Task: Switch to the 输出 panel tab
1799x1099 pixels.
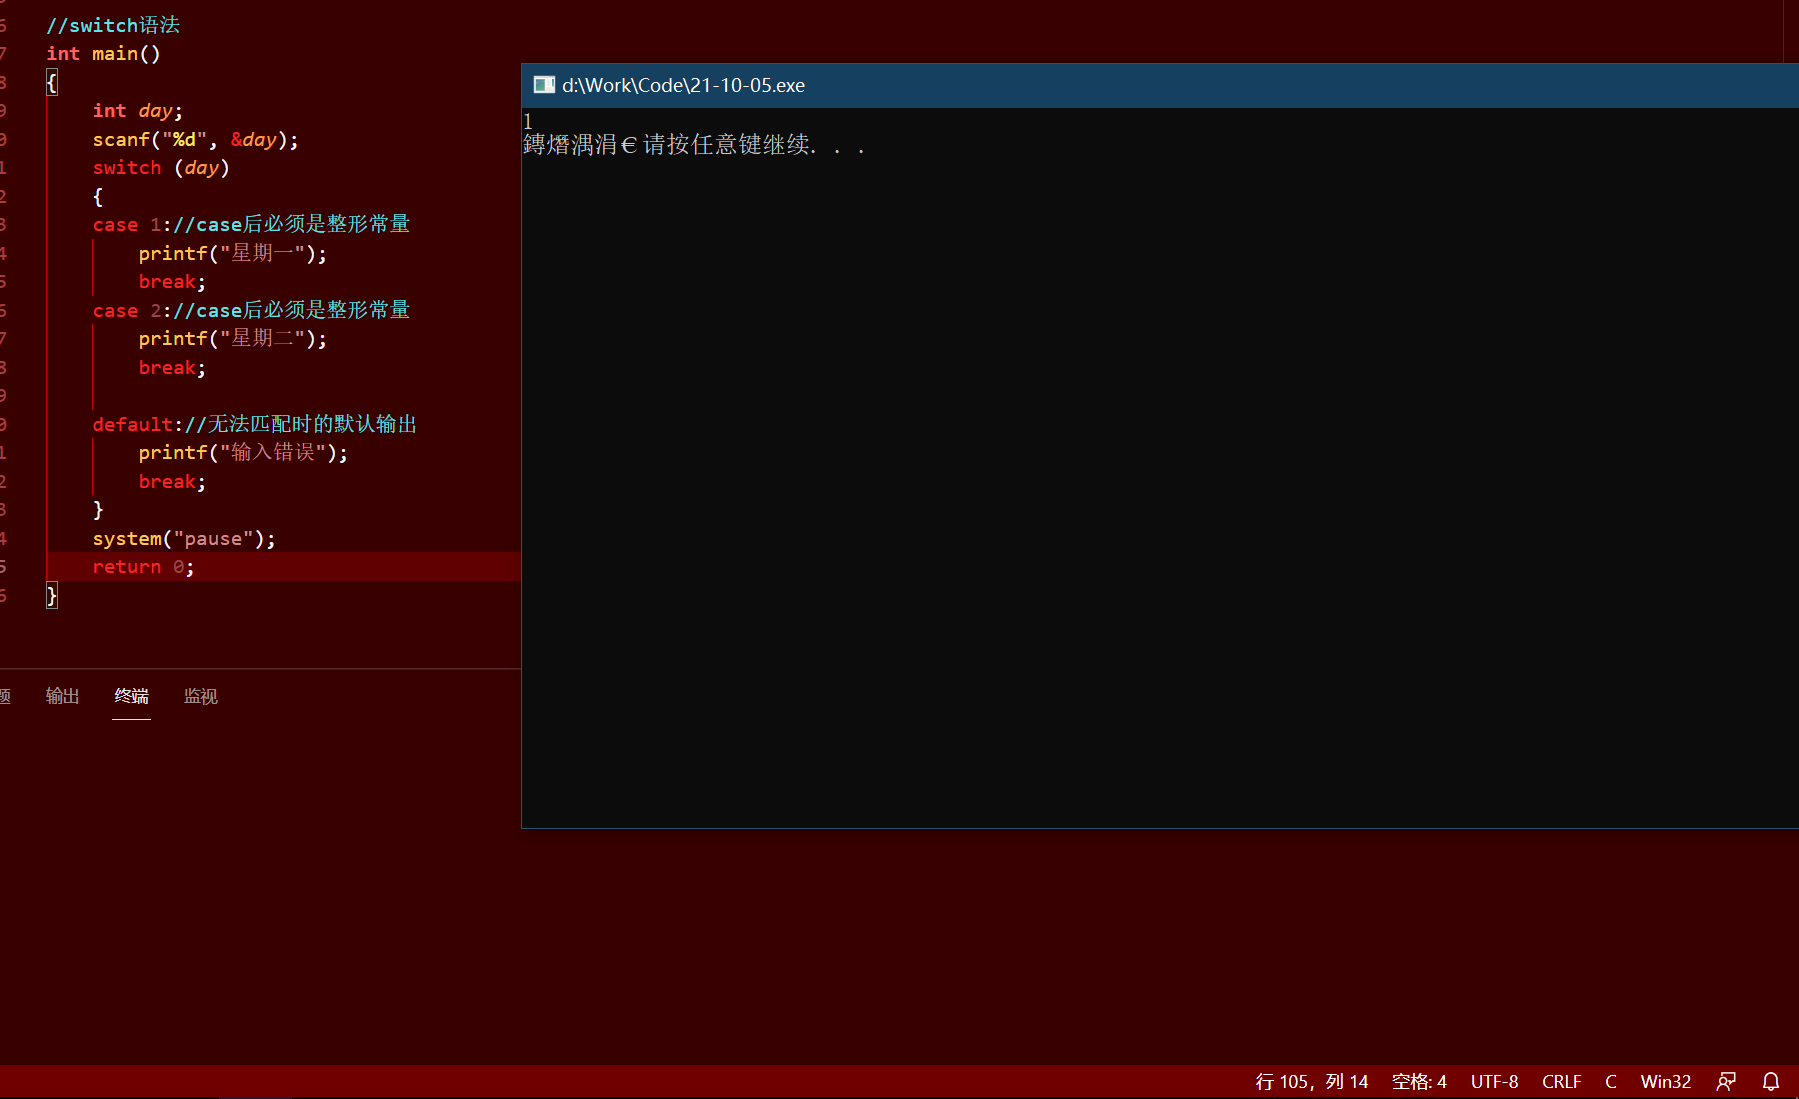Action: (62, 696)
